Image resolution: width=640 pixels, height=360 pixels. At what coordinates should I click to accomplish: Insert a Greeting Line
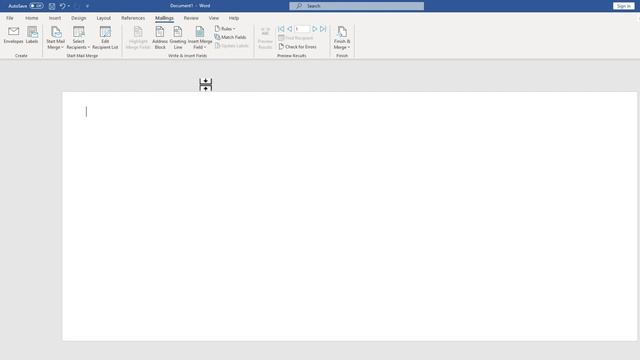click(x=178, y=38)
